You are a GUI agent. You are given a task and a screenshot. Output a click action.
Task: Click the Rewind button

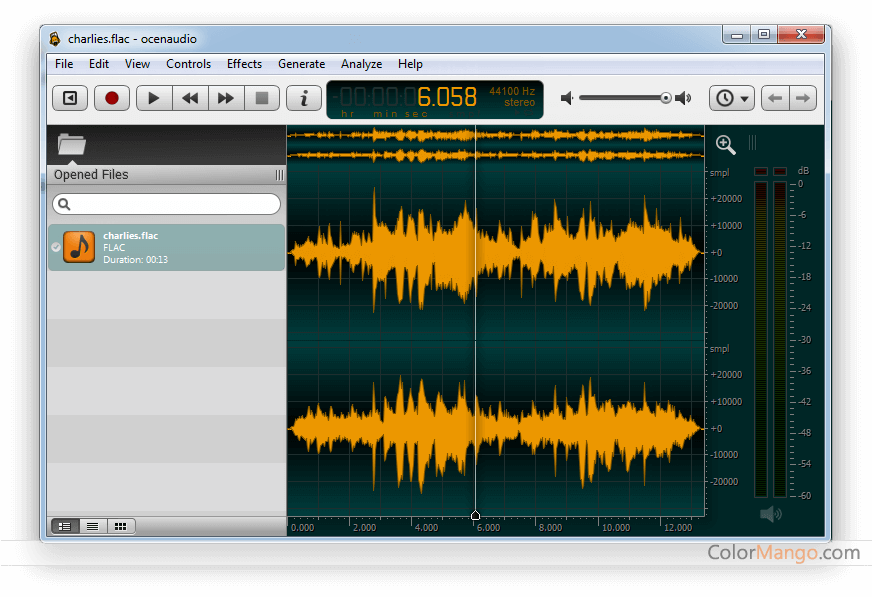[190, 98]
